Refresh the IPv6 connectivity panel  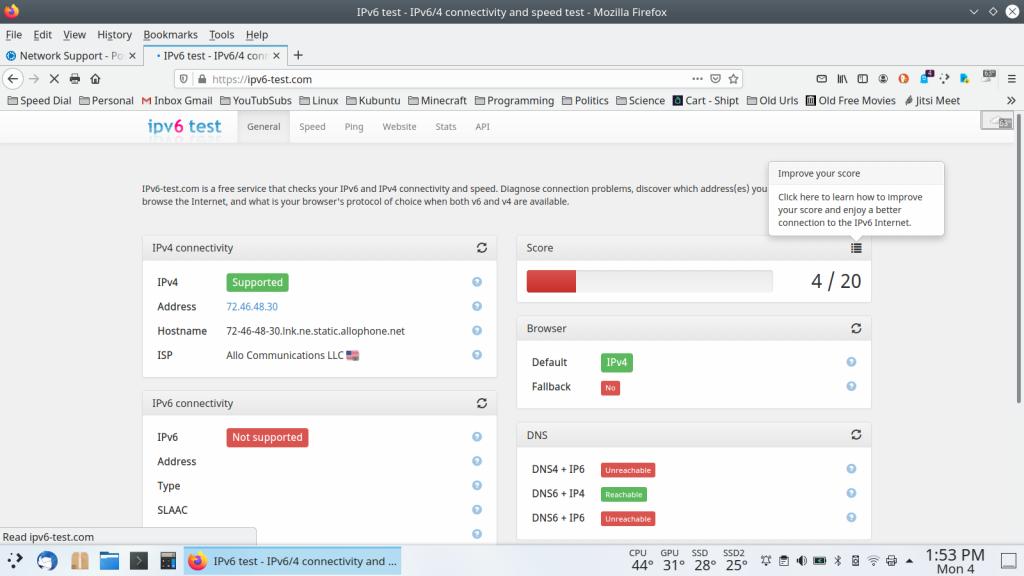pos(482,404)
